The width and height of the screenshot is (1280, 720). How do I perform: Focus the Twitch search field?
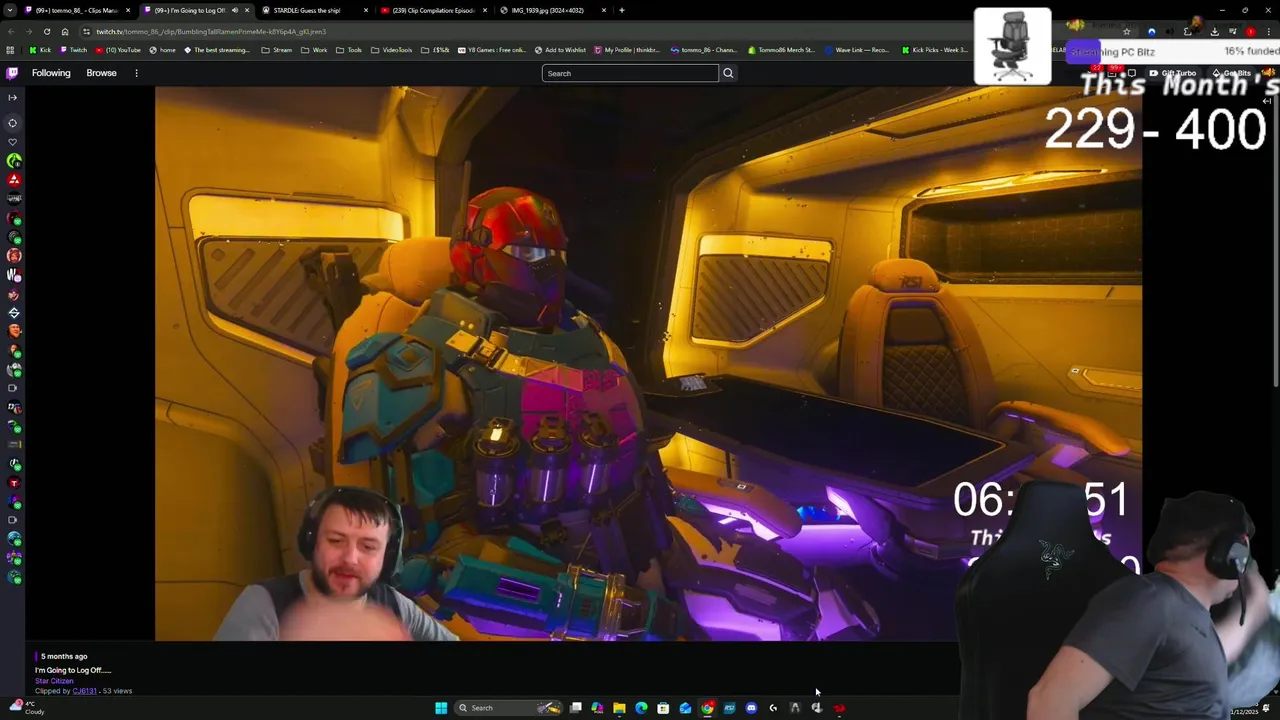(630, 73)
